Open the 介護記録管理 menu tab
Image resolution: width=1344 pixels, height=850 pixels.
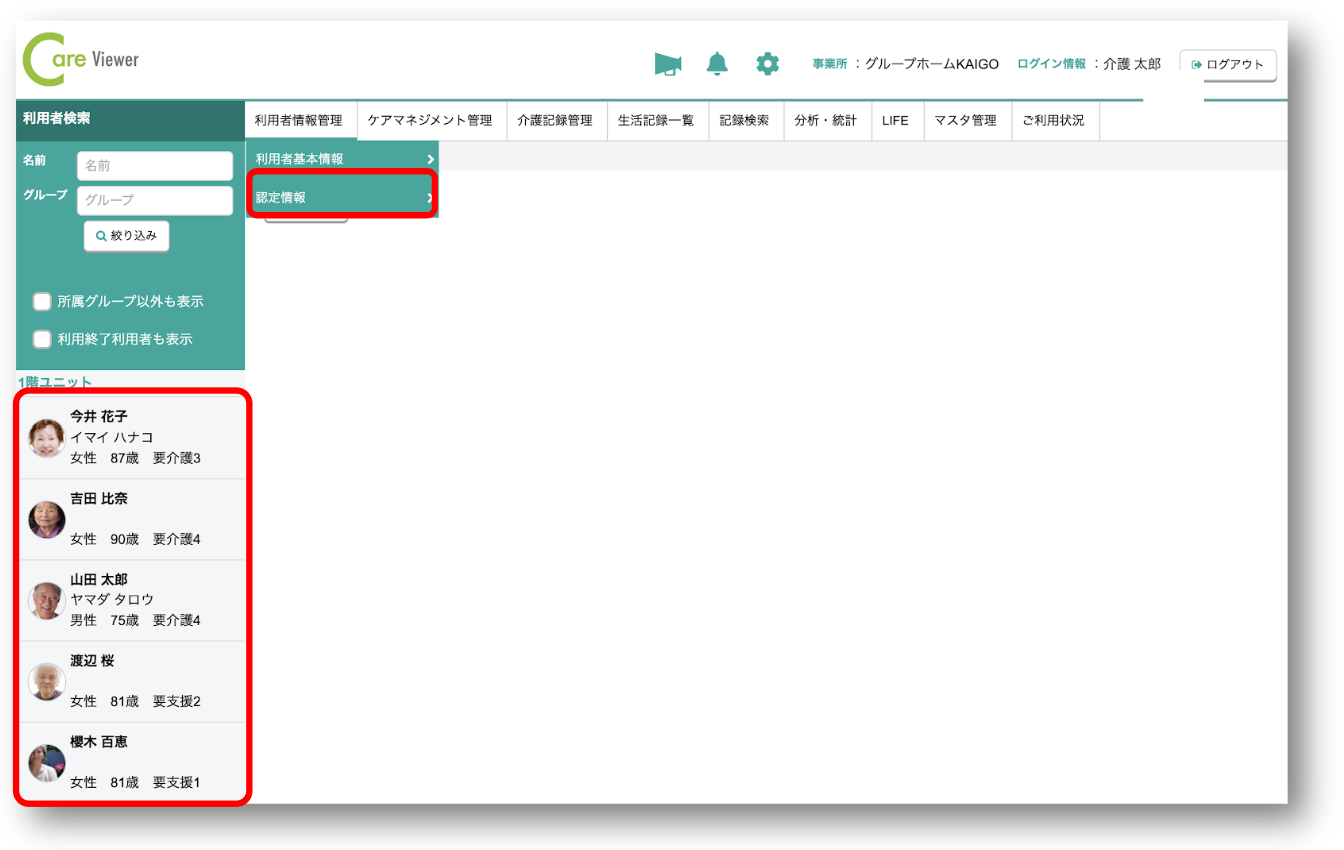pos(555,120)
